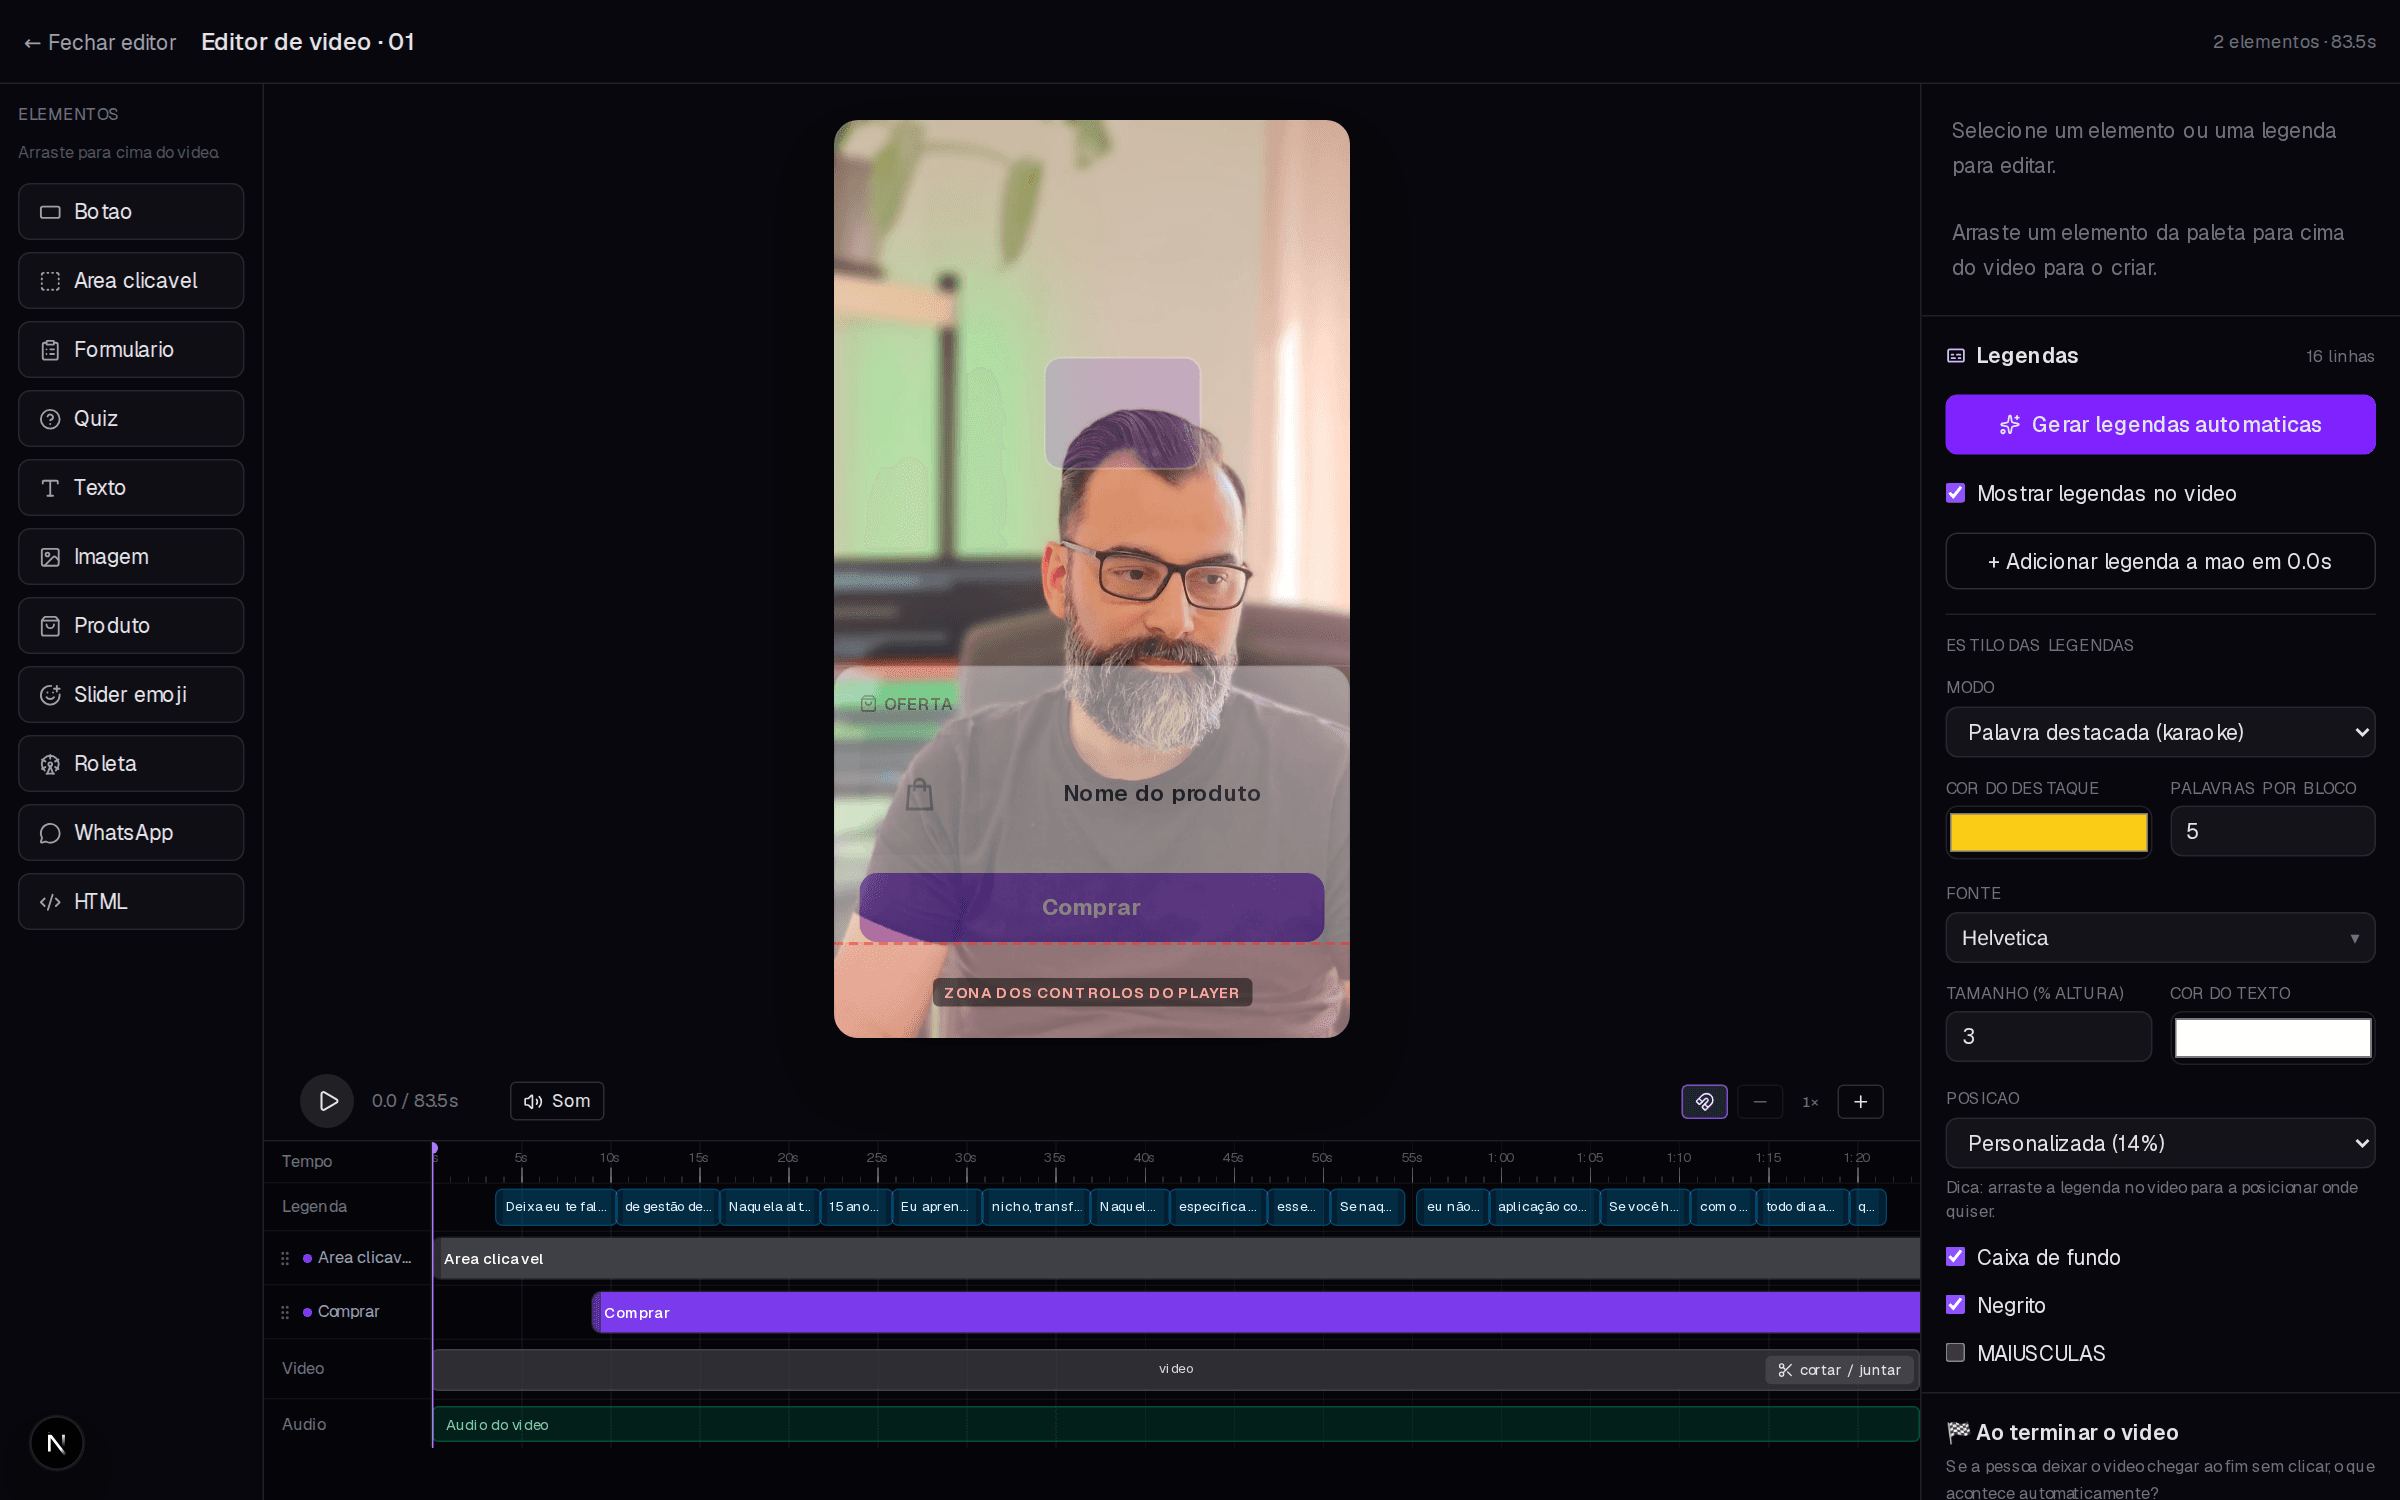This screenshot has width=2400, height=1500.
Task: Play the video preview
Action: pyautogui.click(x=327, y=1101)
